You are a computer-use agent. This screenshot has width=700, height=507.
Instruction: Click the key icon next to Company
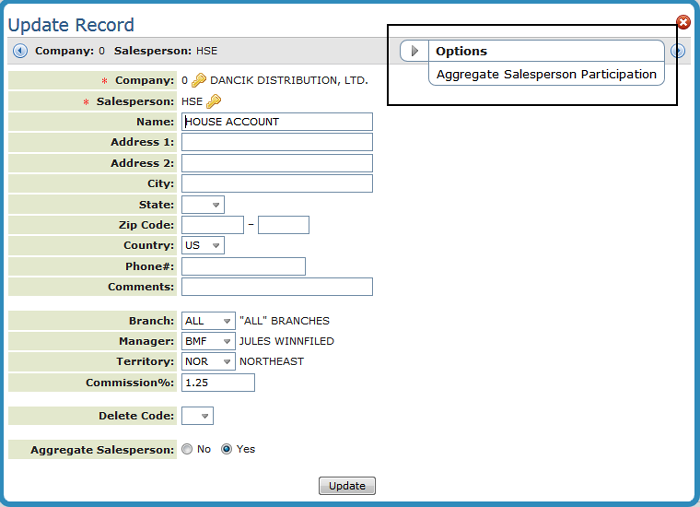[x=199, y=80]
